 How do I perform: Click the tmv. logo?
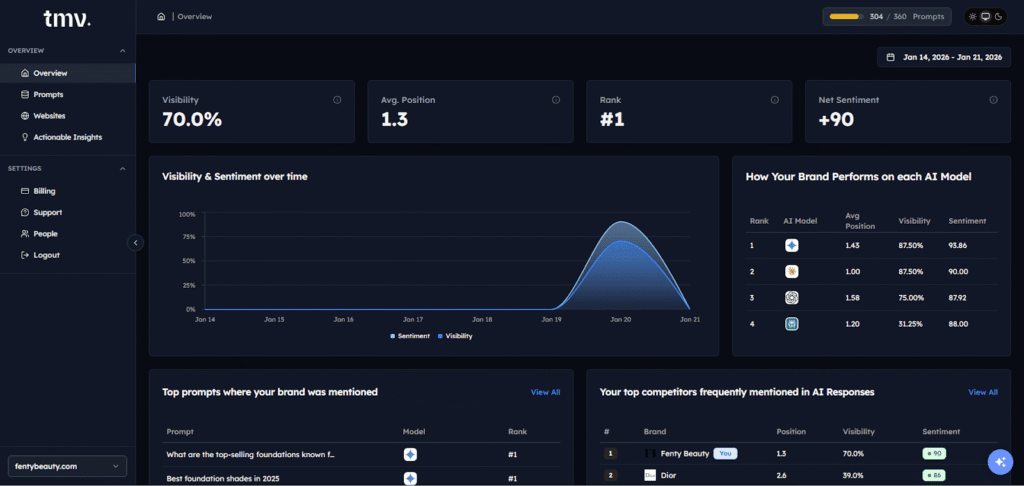point(67,20)
